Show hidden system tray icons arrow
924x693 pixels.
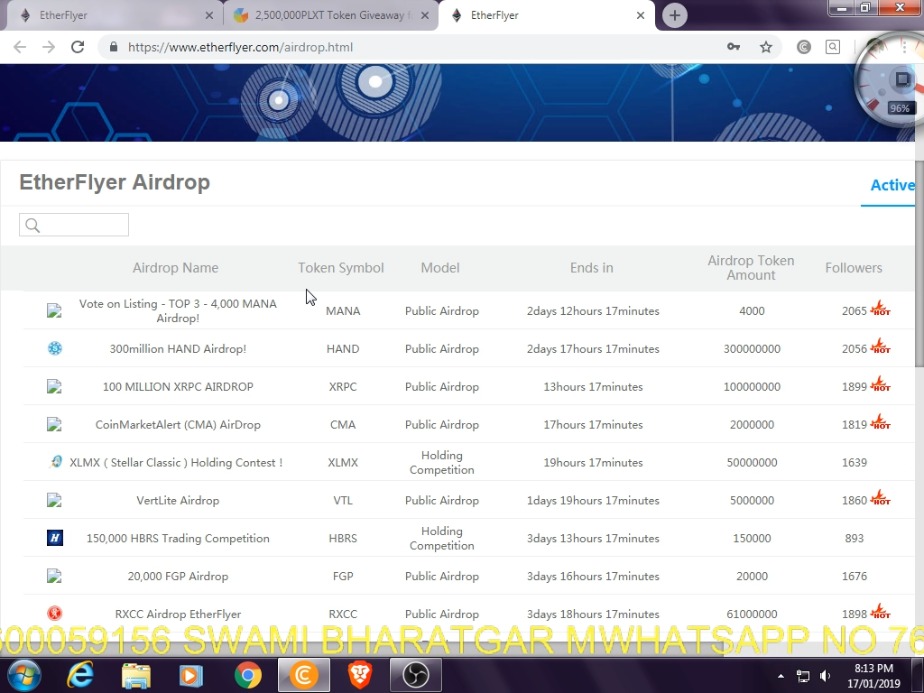(x=781, y=676)
